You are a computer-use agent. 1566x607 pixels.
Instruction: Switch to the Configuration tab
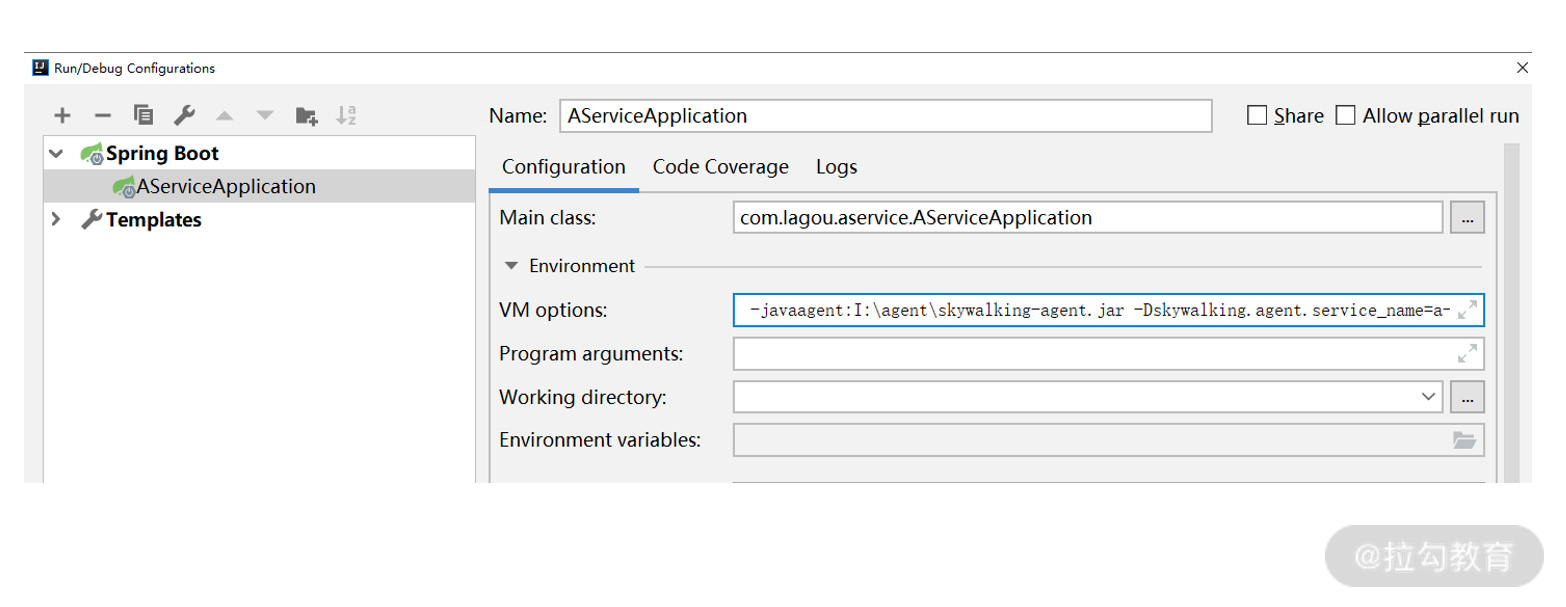point(564,167)
